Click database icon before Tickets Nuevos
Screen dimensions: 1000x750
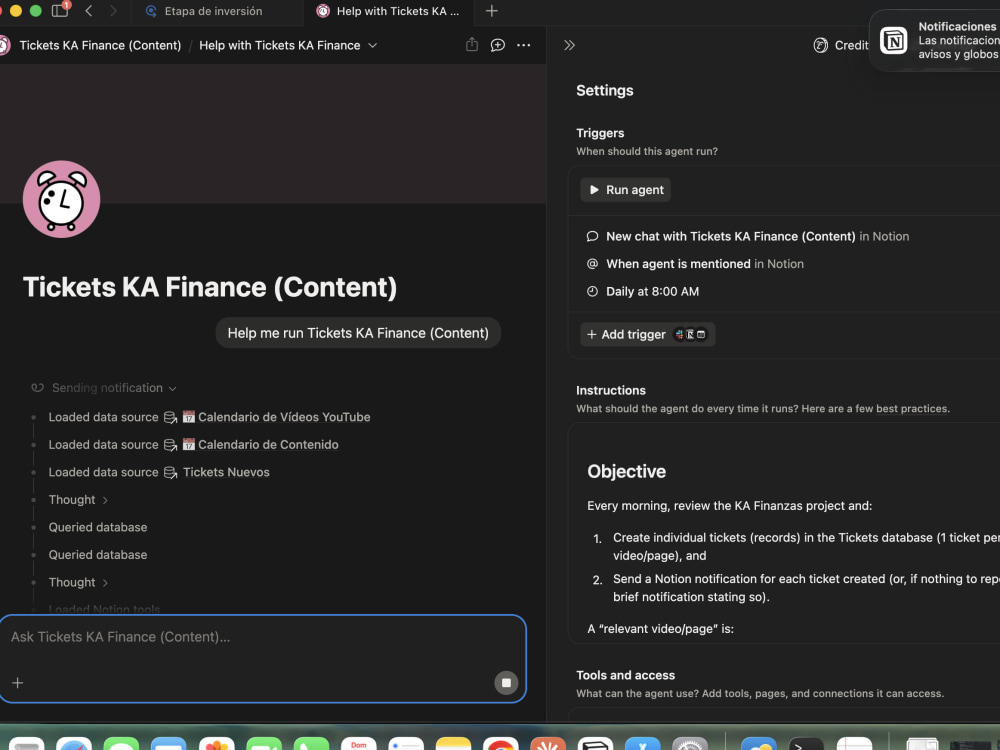click(170, 472)
